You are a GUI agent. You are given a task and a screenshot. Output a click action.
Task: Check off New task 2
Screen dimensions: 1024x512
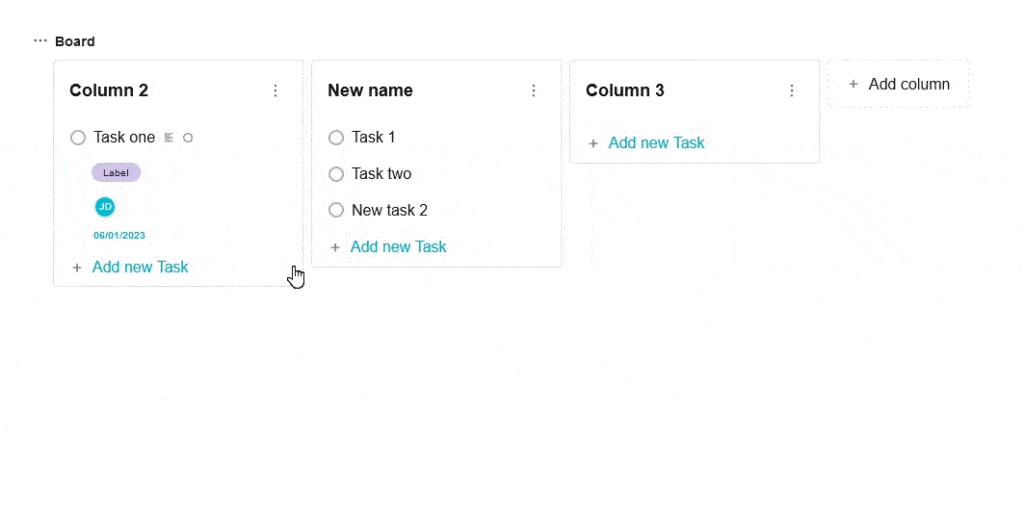point(336,210)
